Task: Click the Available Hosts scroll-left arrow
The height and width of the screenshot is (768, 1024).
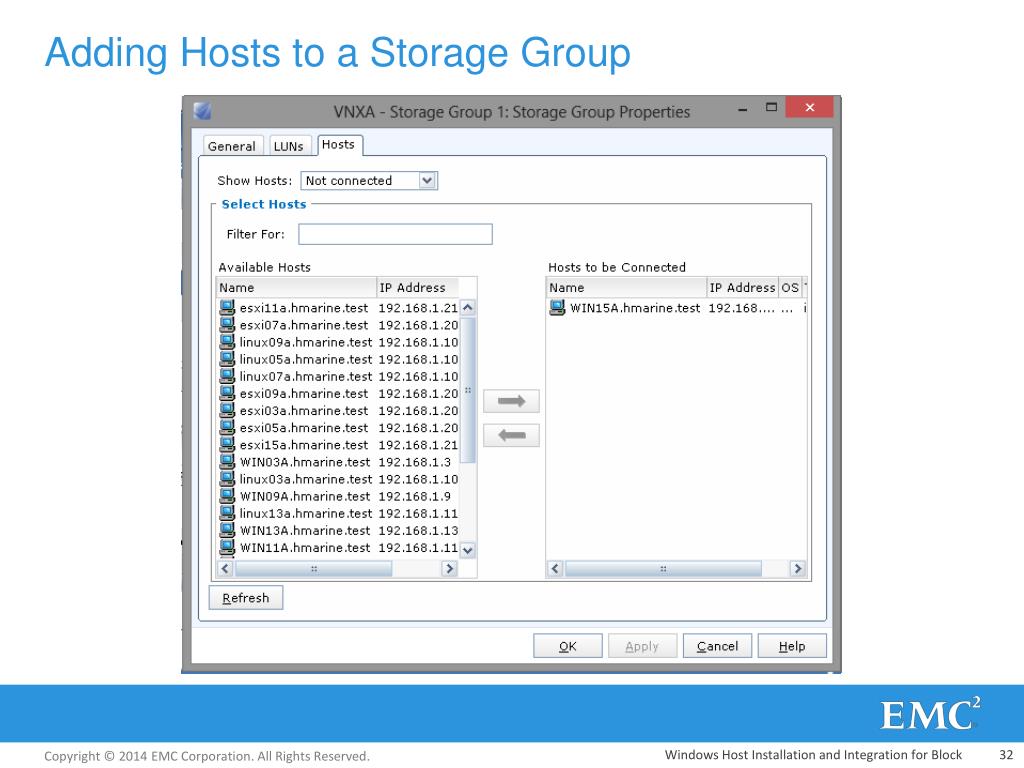Action: (x=225, y=568)
